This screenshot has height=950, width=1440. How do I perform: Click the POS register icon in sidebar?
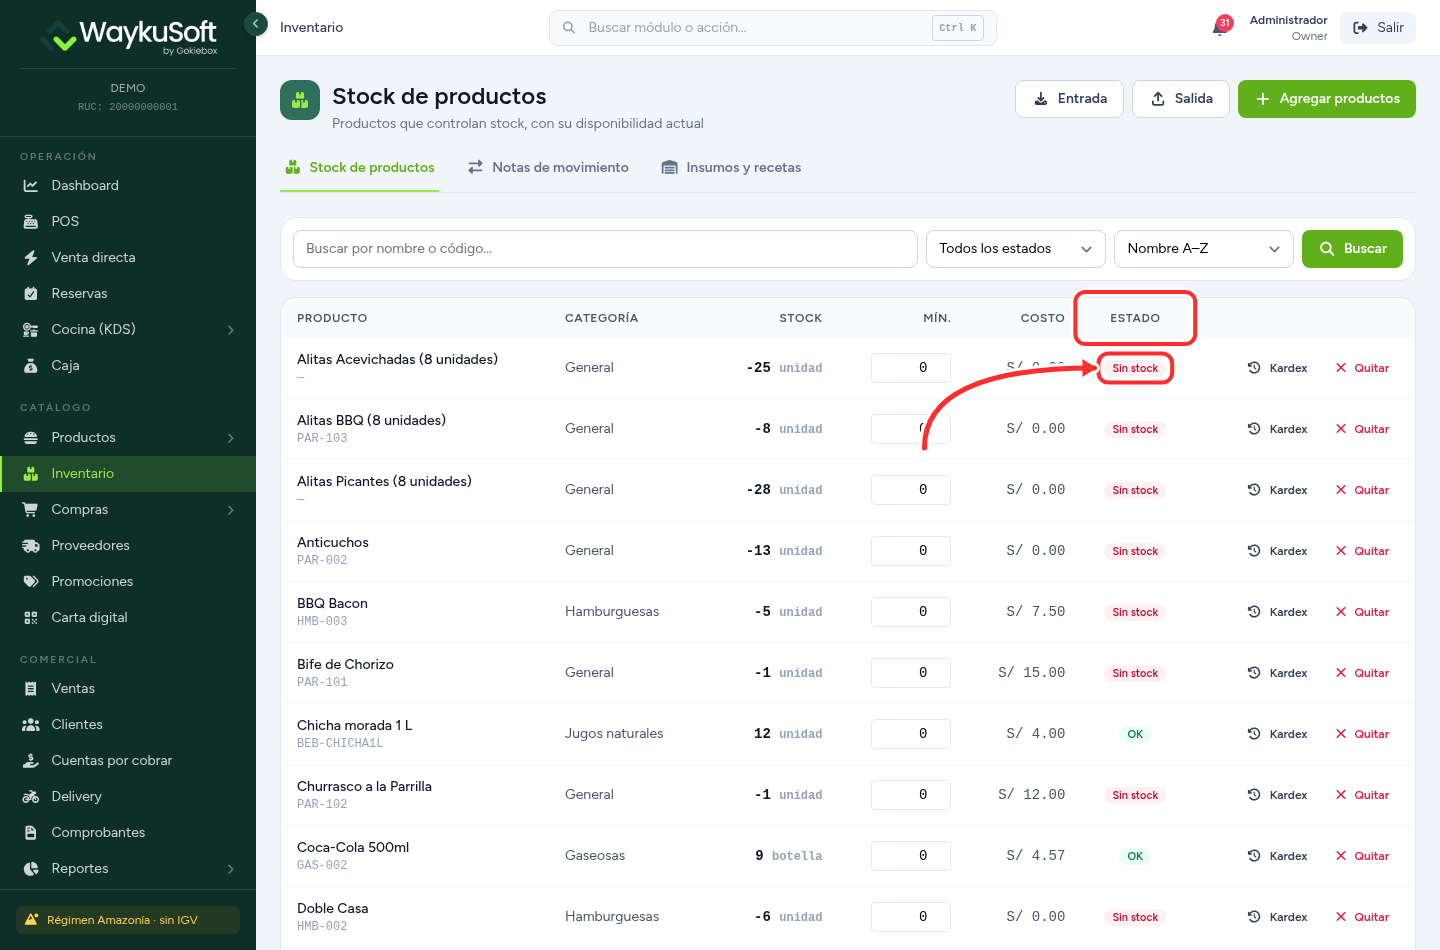31,222
